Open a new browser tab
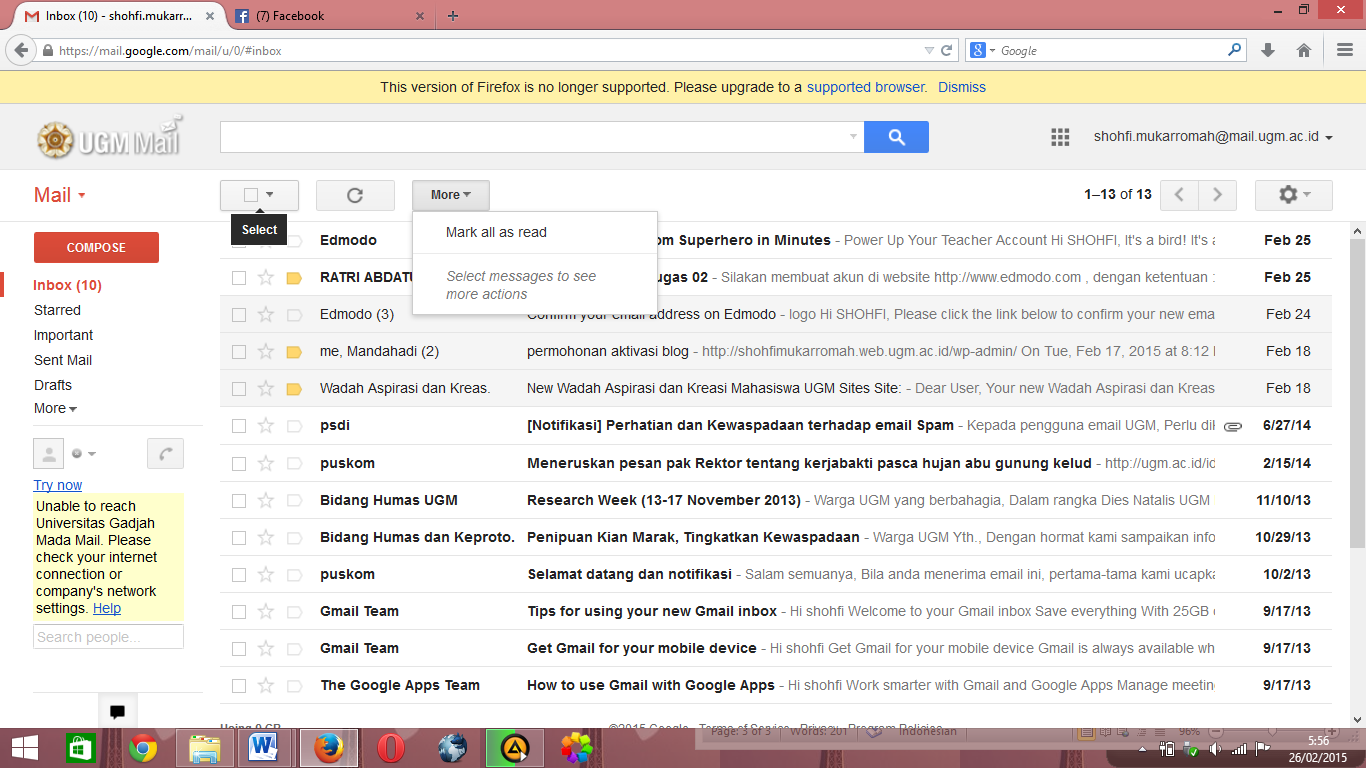This screenshot has height=768, width=1366. tap(453, 16)
